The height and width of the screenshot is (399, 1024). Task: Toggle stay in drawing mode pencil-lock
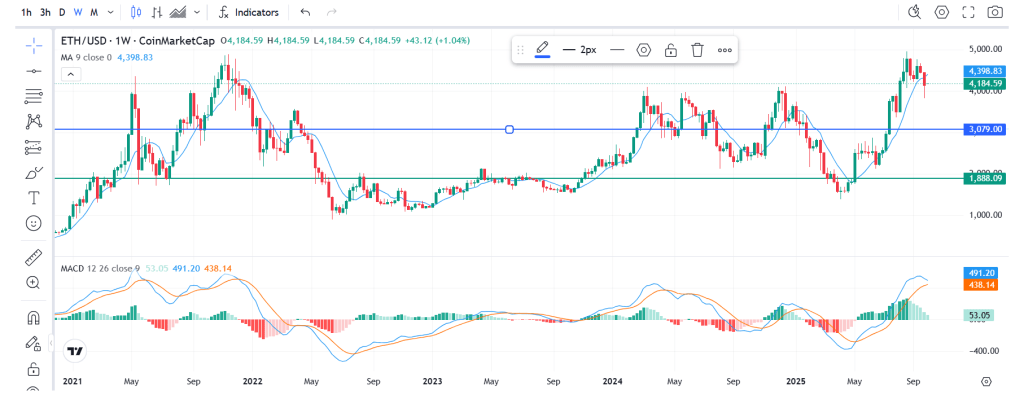click(33, 343)
